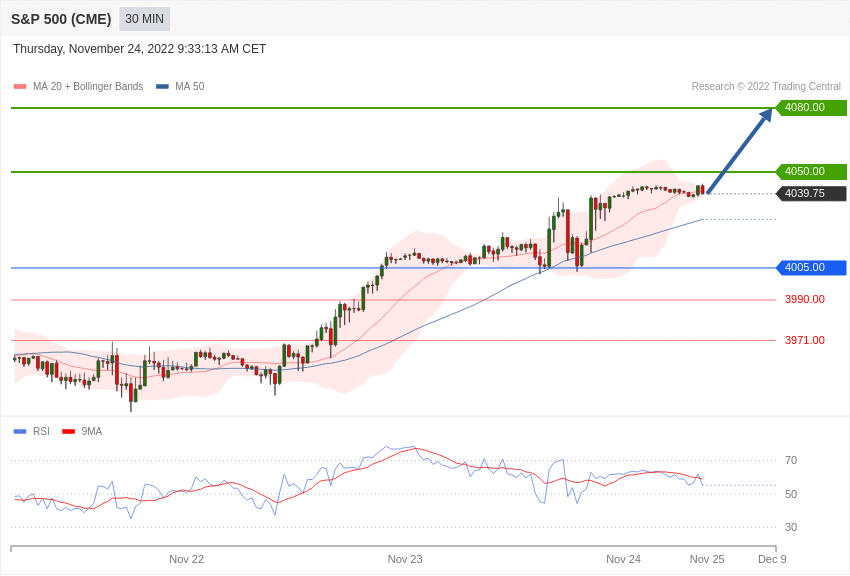The height and width of the screenshot is (576, 850).
Task: Click the MA 50 legend blue swatch
Action: click(x=162, y=87)
